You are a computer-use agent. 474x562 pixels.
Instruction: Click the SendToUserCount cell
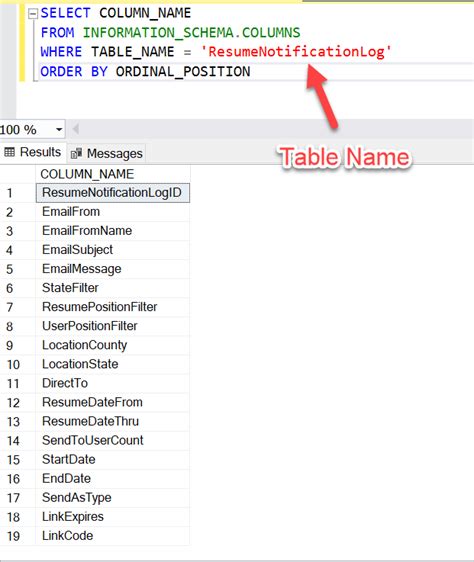click(113, 440)
